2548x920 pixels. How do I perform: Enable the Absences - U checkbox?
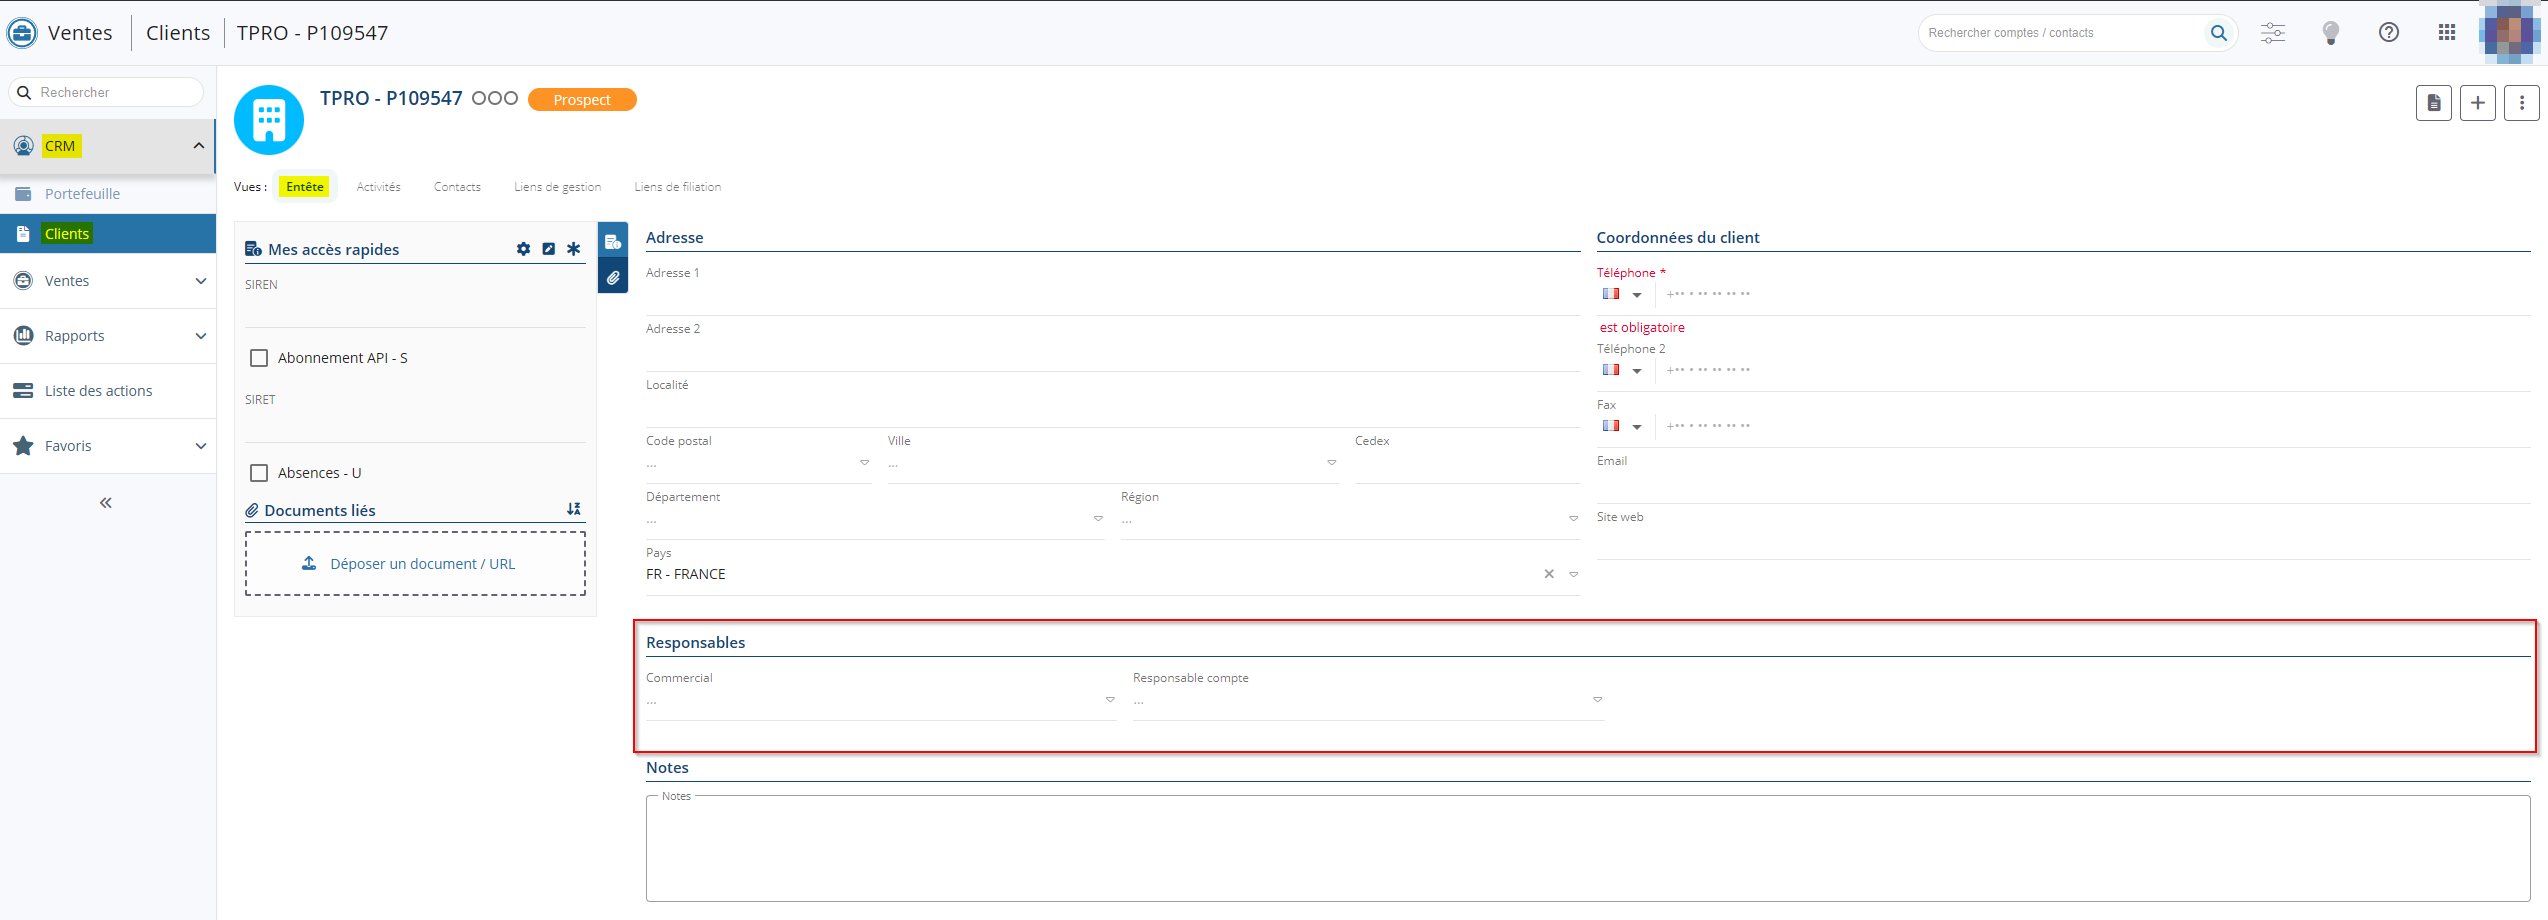tap(259, 473)
